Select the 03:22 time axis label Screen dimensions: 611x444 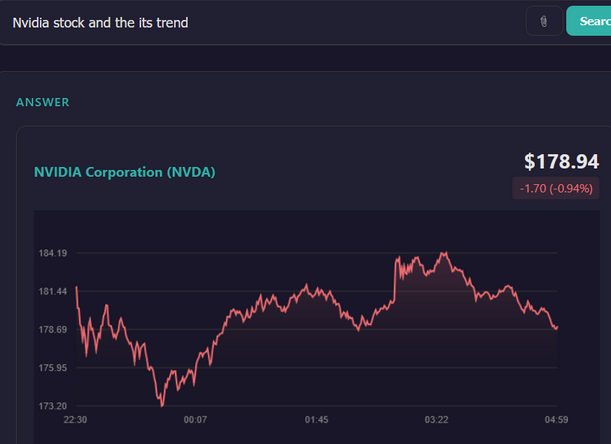[436, 420]
